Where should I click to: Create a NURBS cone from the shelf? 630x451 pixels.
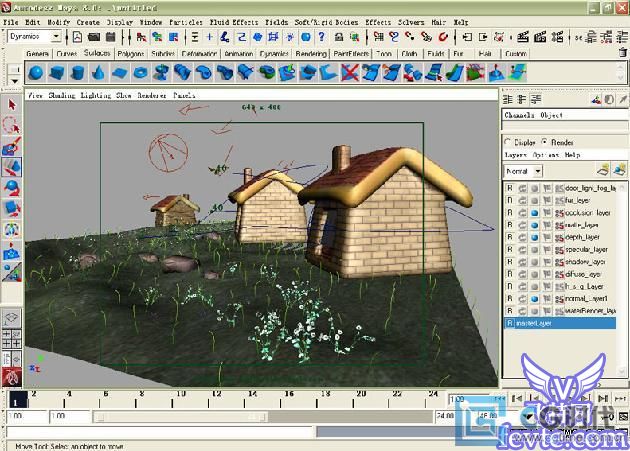pyautogui.click(x=98, y=73)
